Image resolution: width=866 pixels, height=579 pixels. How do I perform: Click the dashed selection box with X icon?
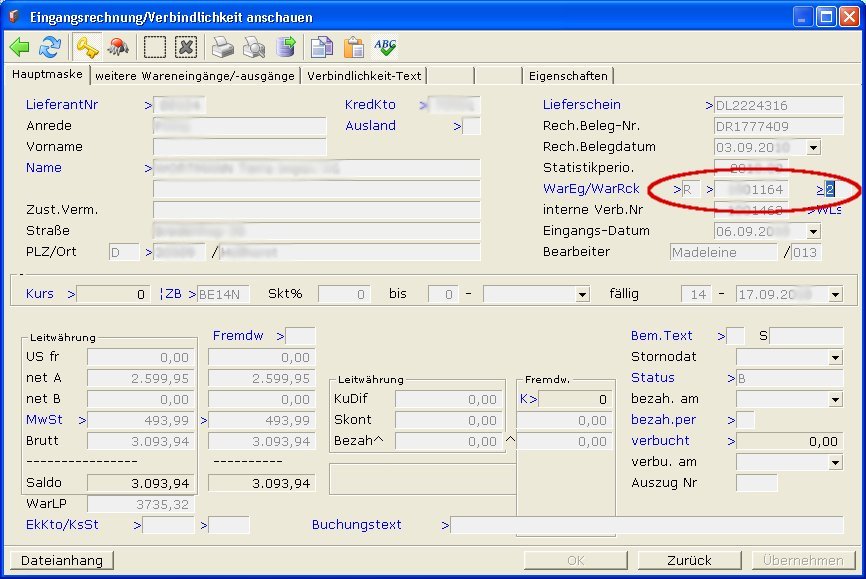click(186, 47)
